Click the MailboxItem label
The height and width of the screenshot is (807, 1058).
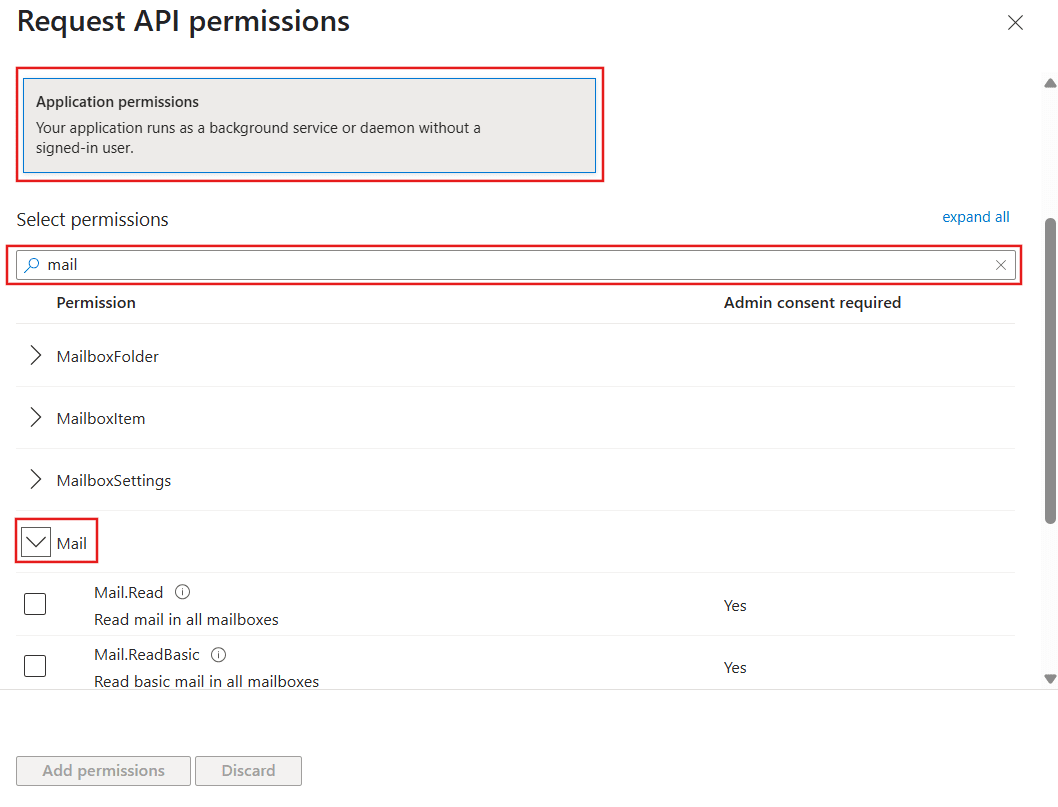click(x=101, y=418)
